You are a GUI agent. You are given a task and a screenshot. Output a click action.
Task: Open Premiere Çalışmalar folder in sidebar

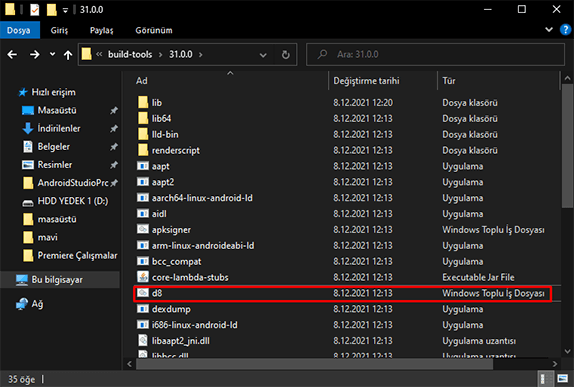pos(77,255)
